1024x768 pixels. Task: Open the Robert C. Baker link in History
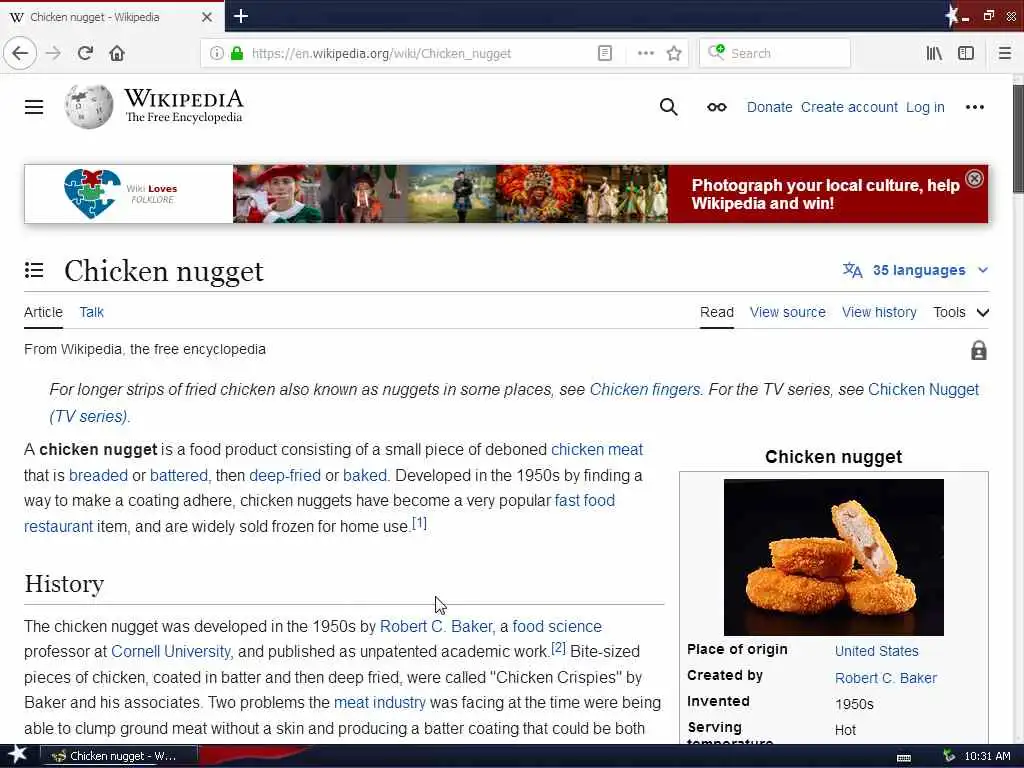436,626
